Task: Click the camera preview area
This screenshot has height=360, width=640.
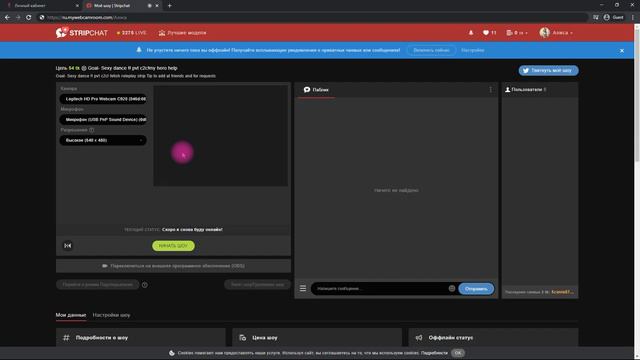Action: pyautogui.click(x=220, y=136)
